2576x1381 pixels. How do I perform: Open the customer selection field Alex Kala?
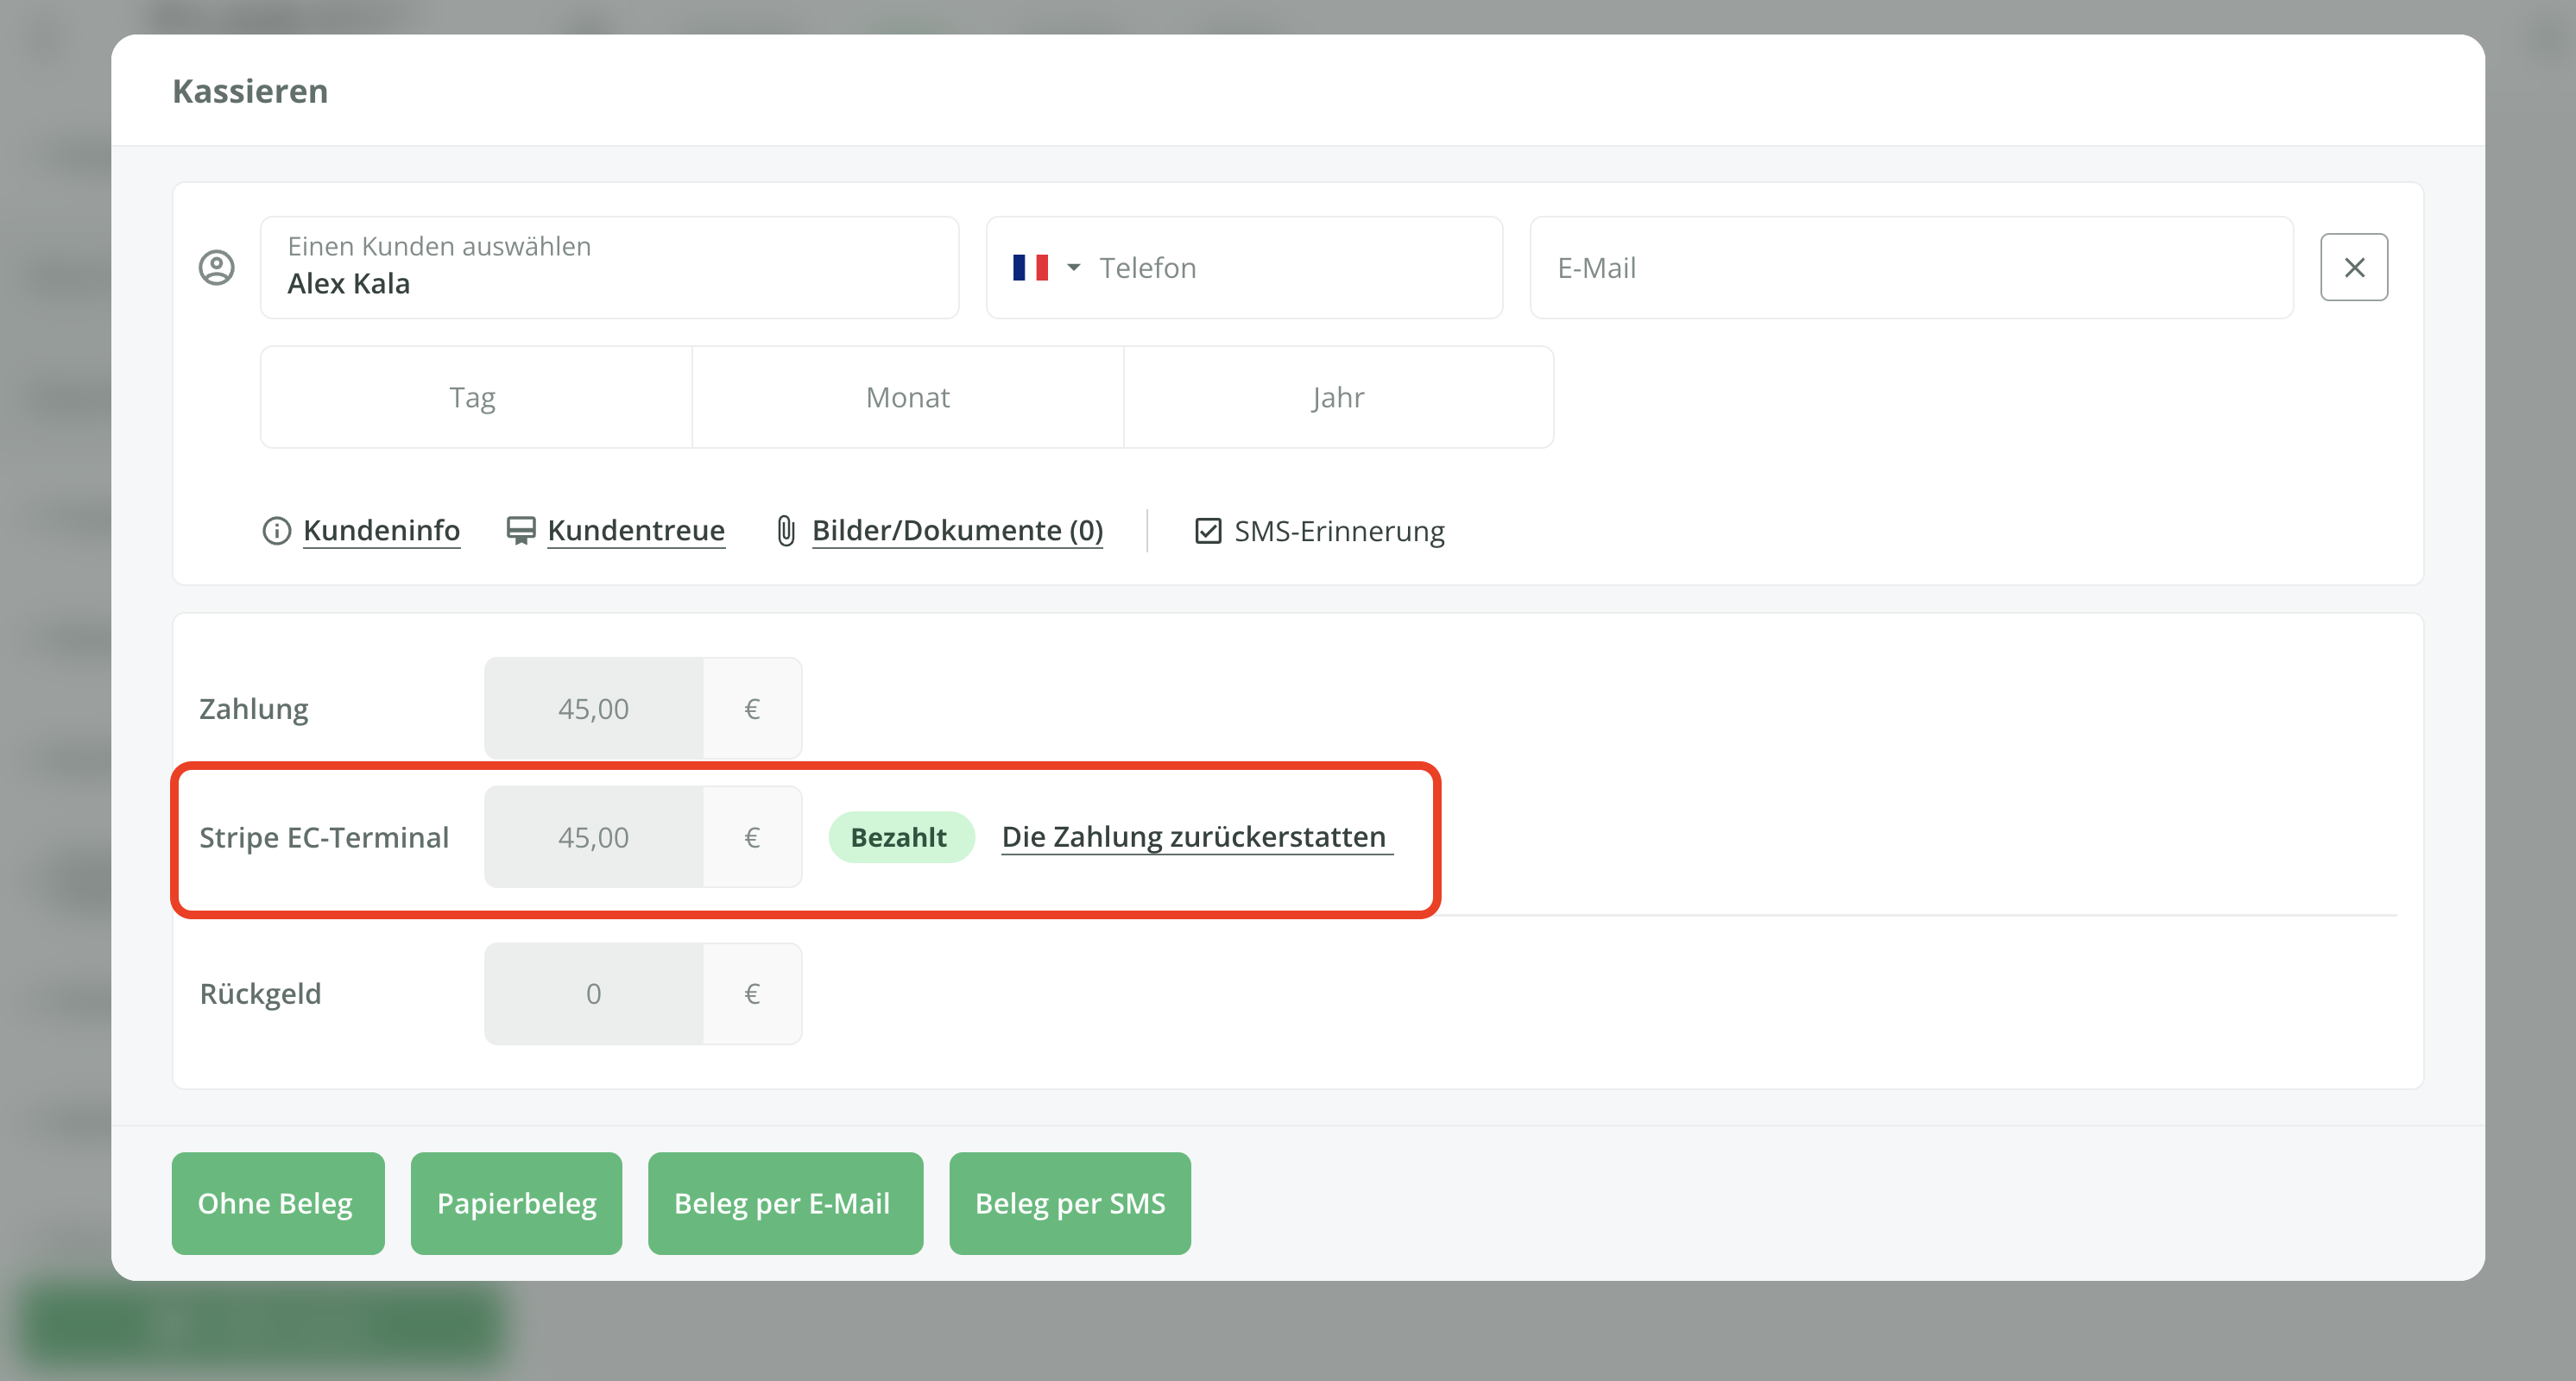coord(609,268)
